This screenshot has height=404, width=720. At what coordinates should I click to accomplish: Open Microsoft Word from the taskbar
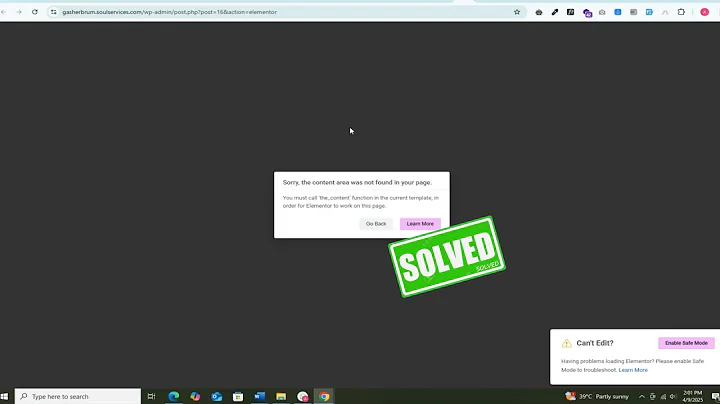(x=259, y=396)
